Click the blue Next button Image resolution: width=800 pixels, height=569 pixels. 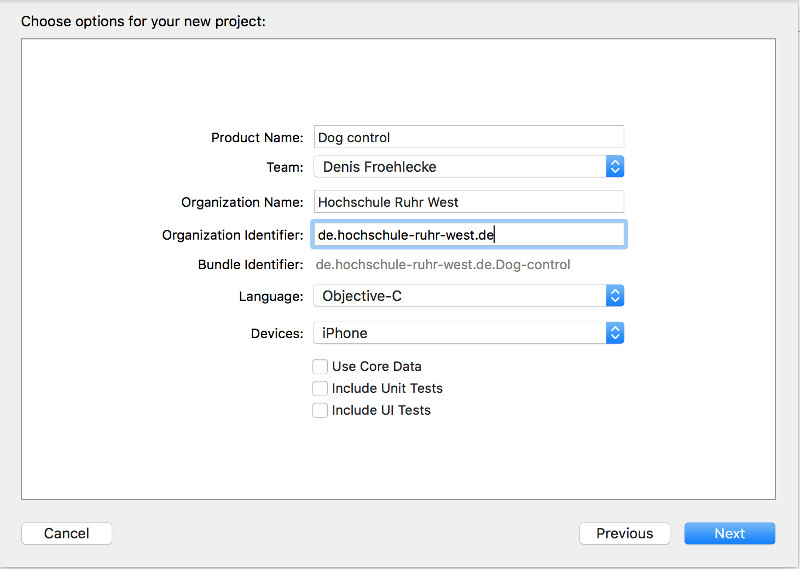(x=729, y=533)
